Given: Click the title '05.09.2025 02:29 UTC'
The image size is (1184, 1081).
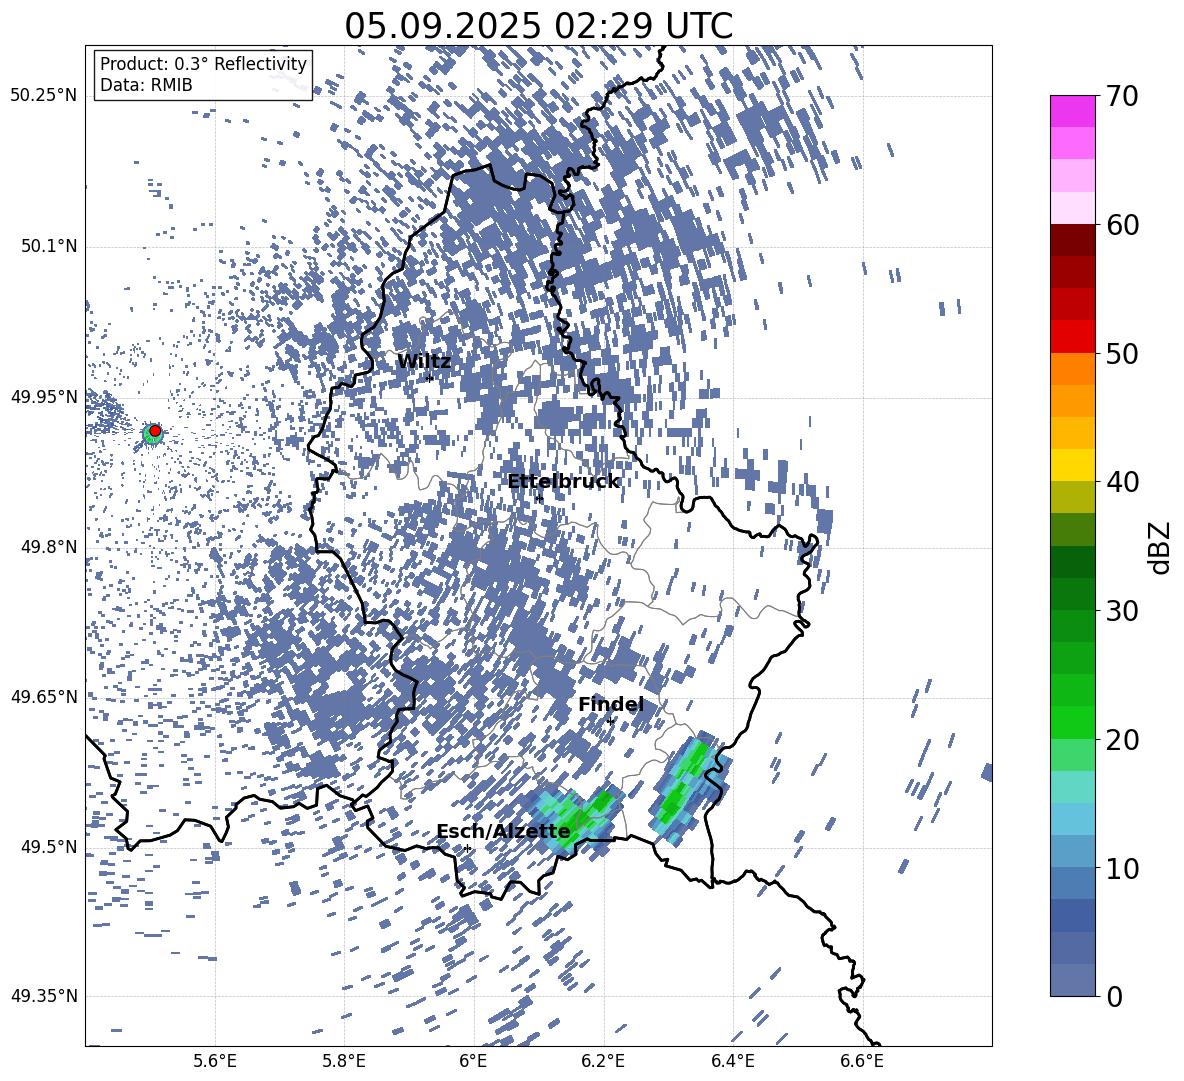Looking at the screenshot, I should click(x=538, y=26).
